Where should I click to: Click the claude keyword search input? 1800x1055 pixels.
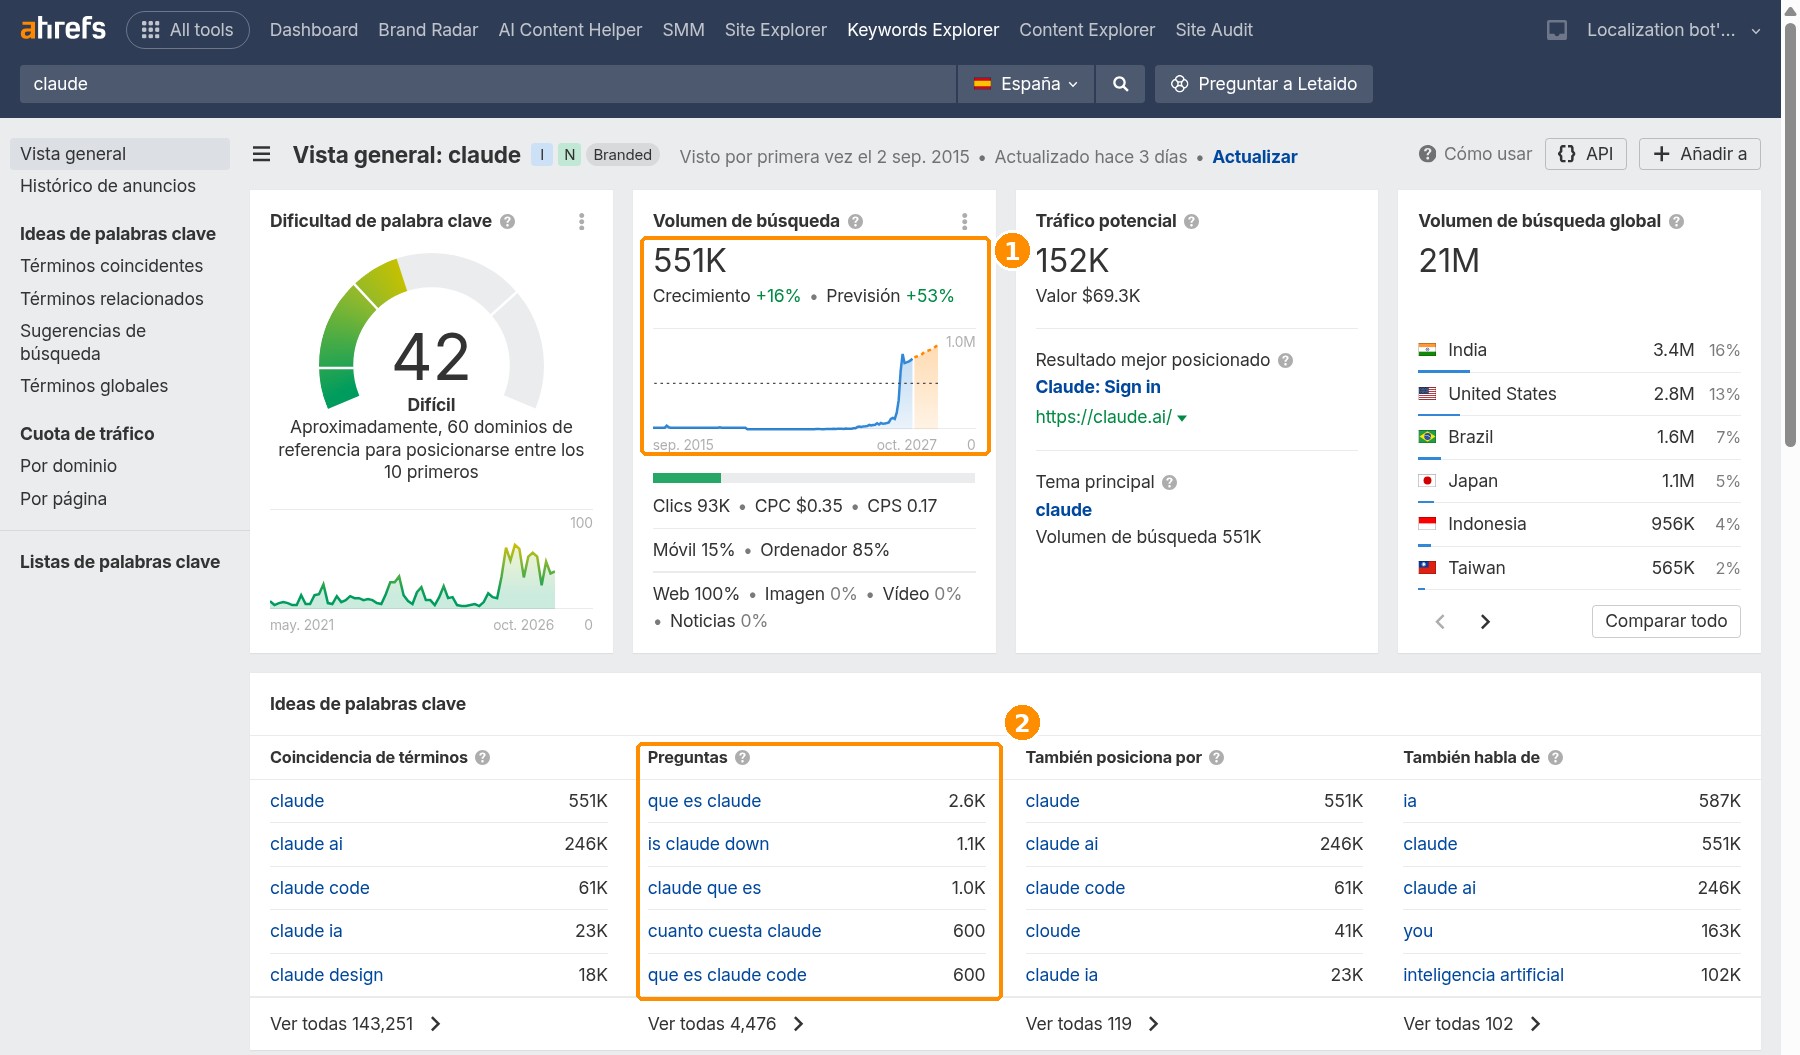pos(488,84)
